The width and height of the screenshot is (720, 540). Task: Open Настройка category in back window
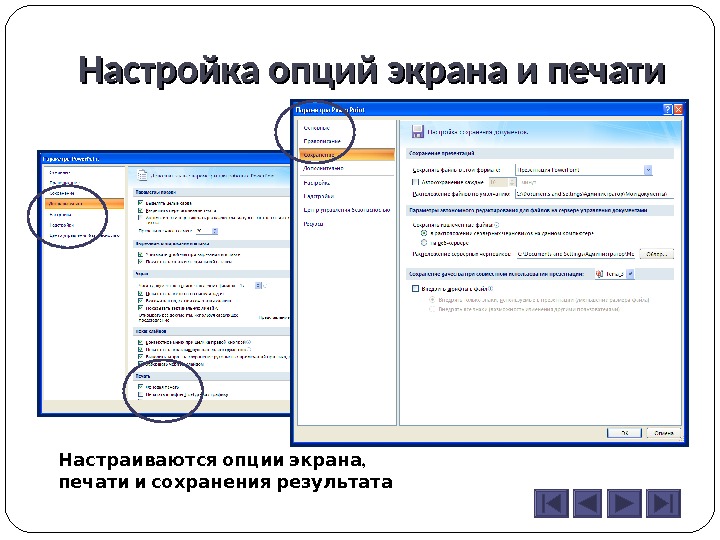tap(60, 214)
